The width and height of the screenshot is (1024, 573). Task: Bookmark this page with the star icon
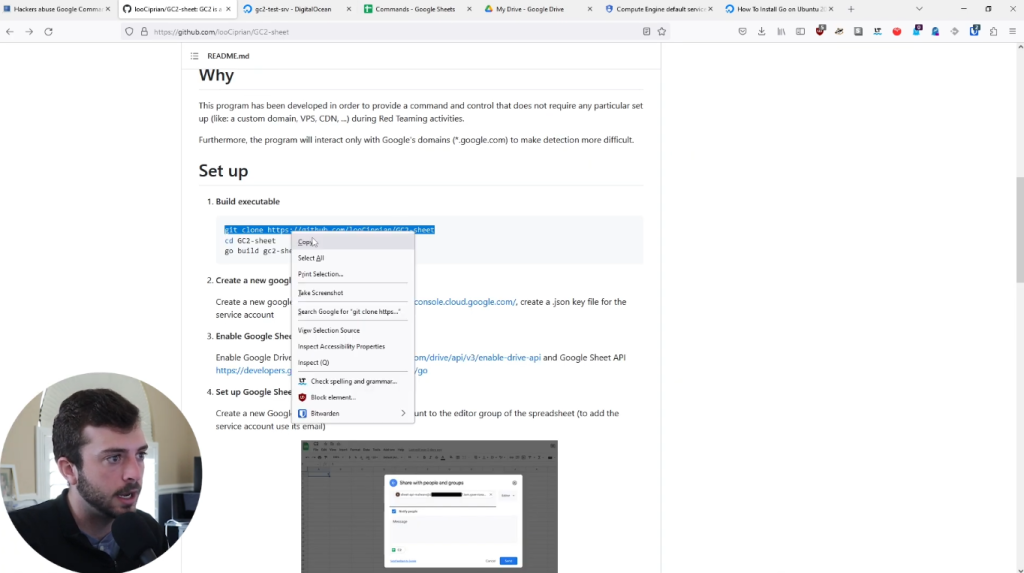pos(662,31)
